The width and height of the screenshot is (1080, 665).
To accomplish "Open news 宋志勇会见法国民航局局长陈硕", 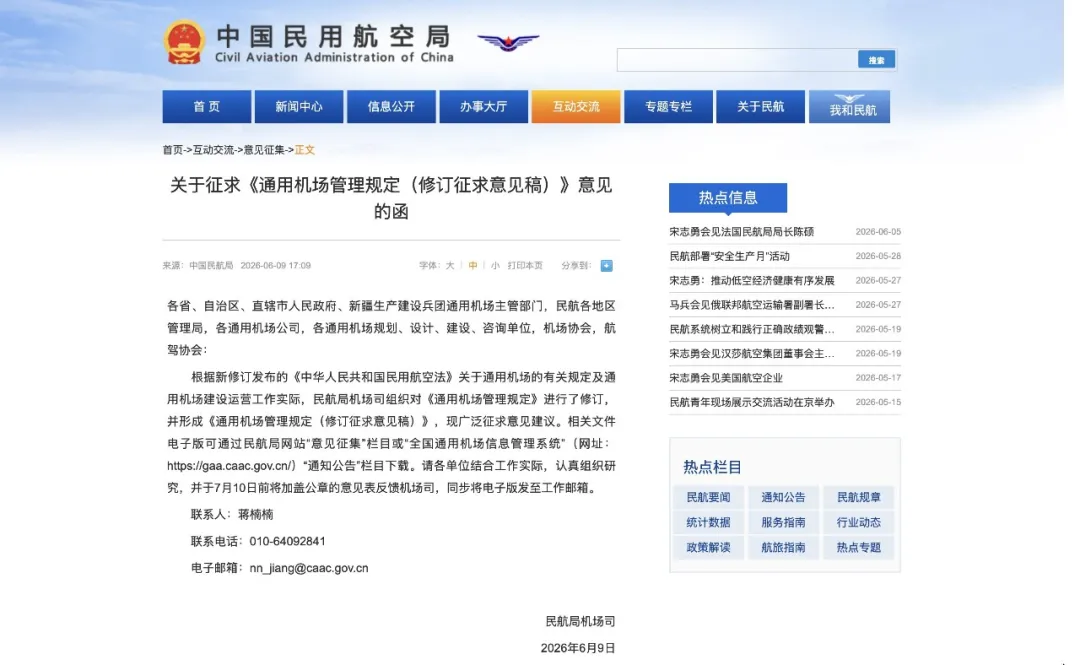I will coord(741,232).
